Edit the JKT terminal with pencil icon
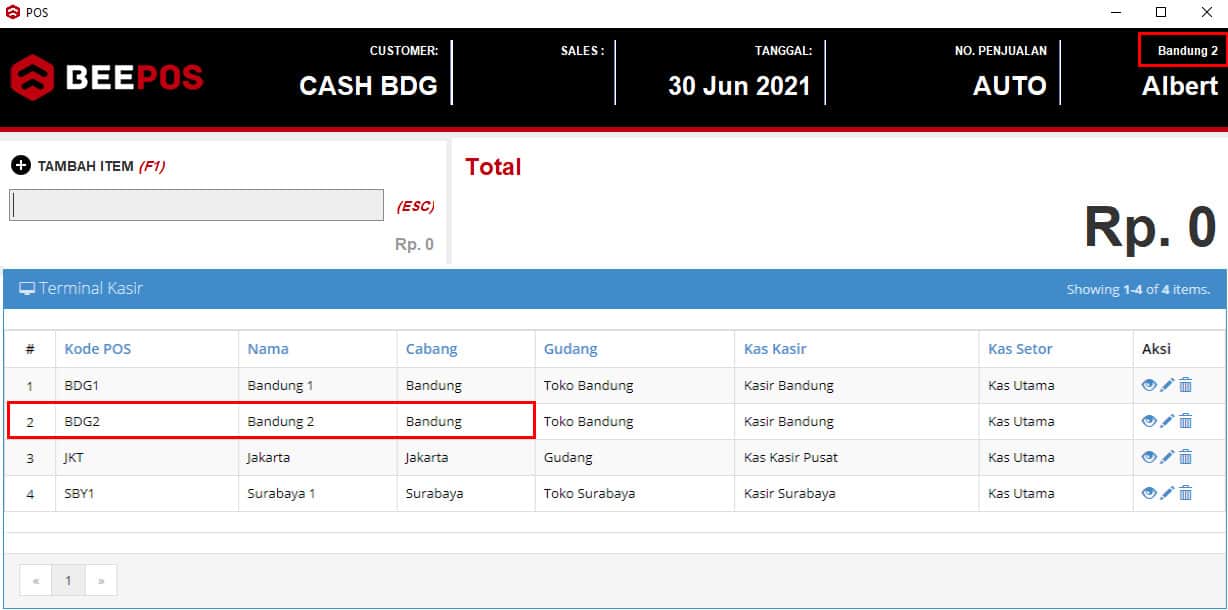 pos(1167,457)
